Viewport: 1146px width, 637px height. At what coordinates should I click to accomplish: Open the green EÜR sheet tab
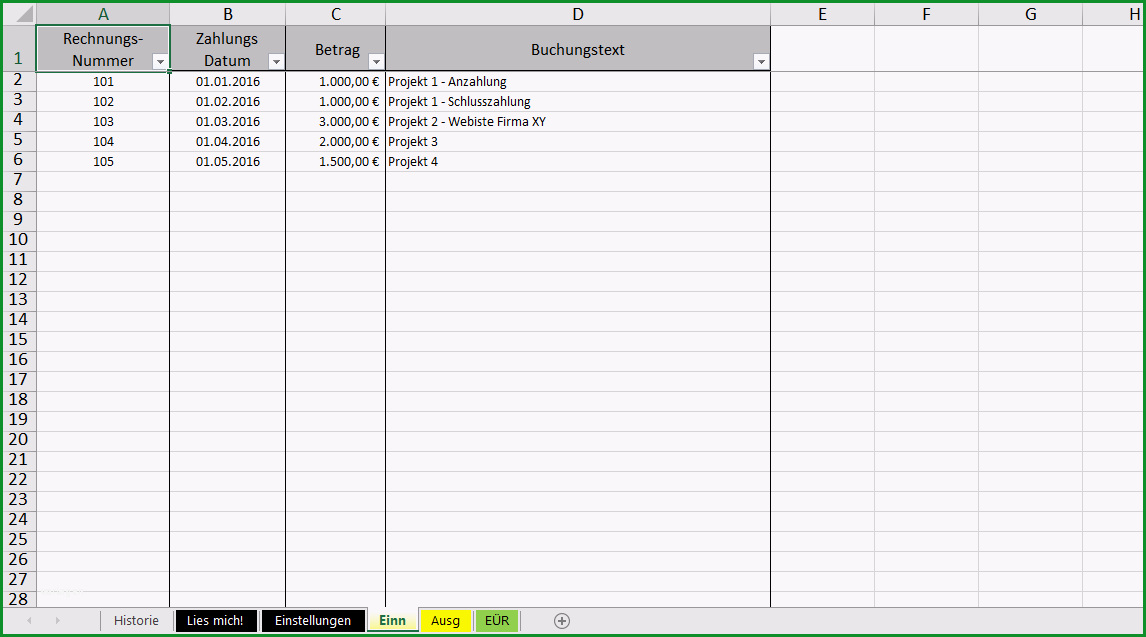coord(497,621)
